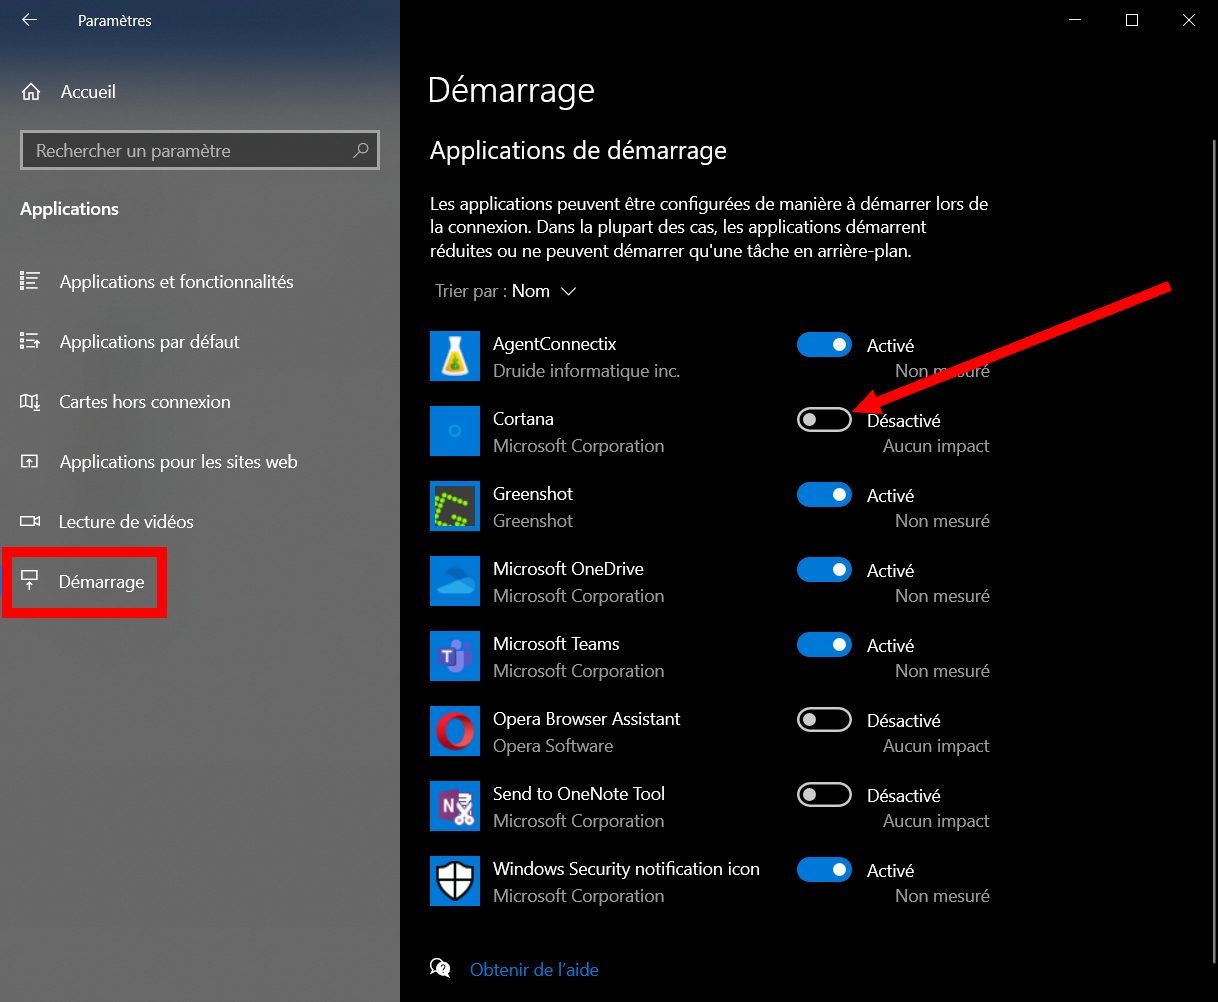Click the Applications de démarrage heading
1218x1002 pixels.
coord(578,151)
